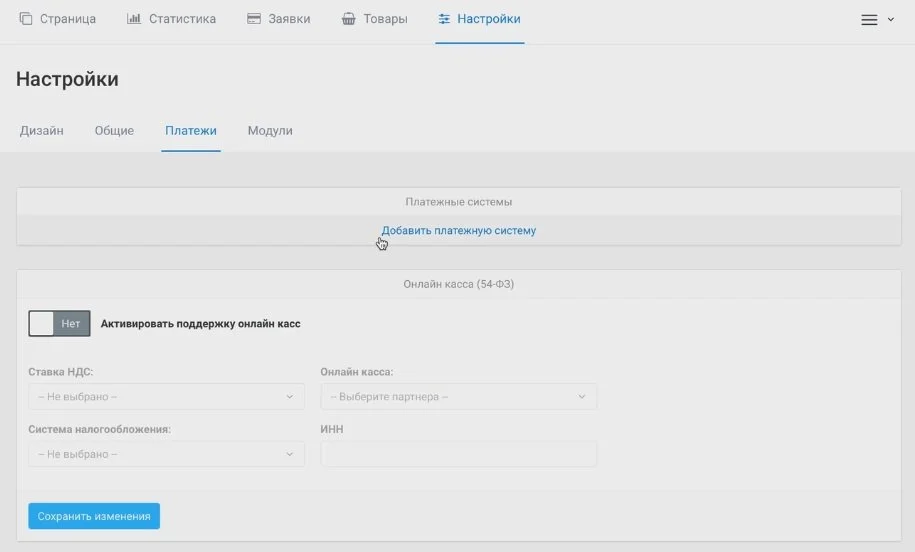Click the Настройки page heading

click(x=67, y=79)
